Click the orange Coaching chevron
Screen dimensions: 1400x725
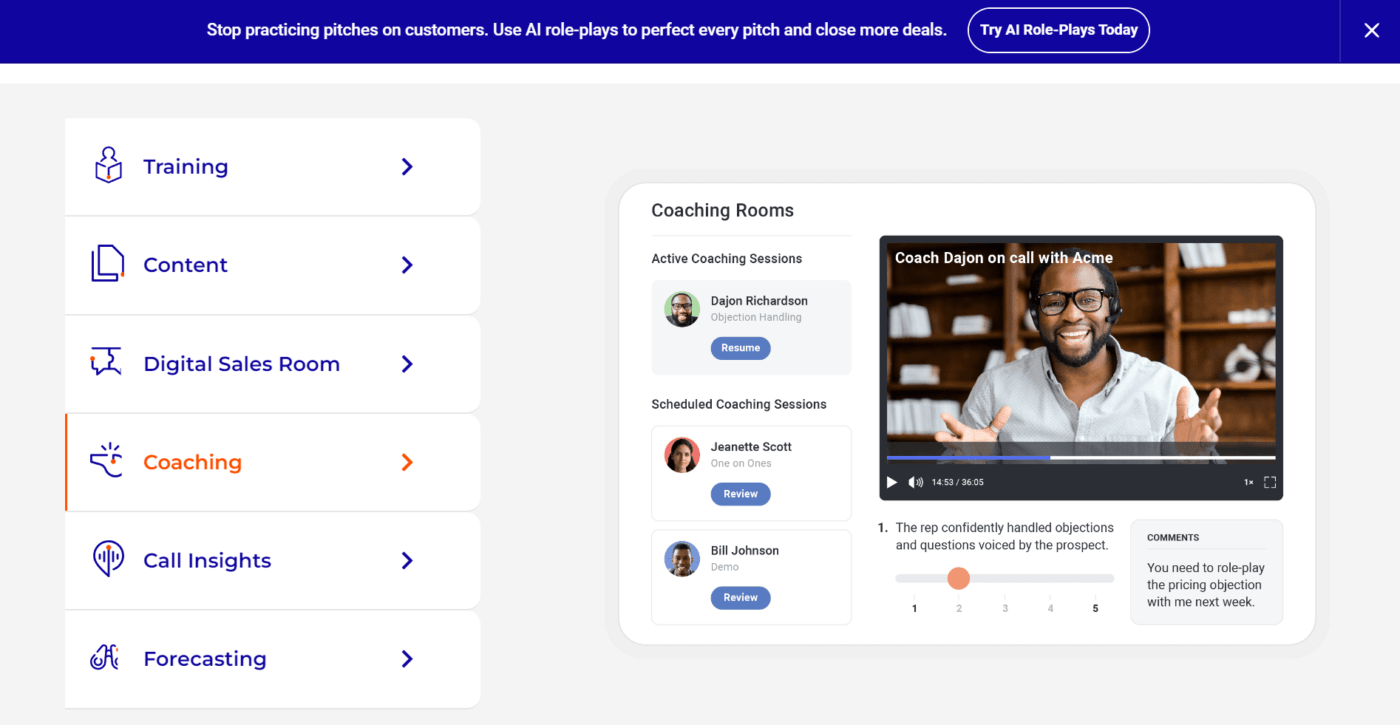[407, 462]
